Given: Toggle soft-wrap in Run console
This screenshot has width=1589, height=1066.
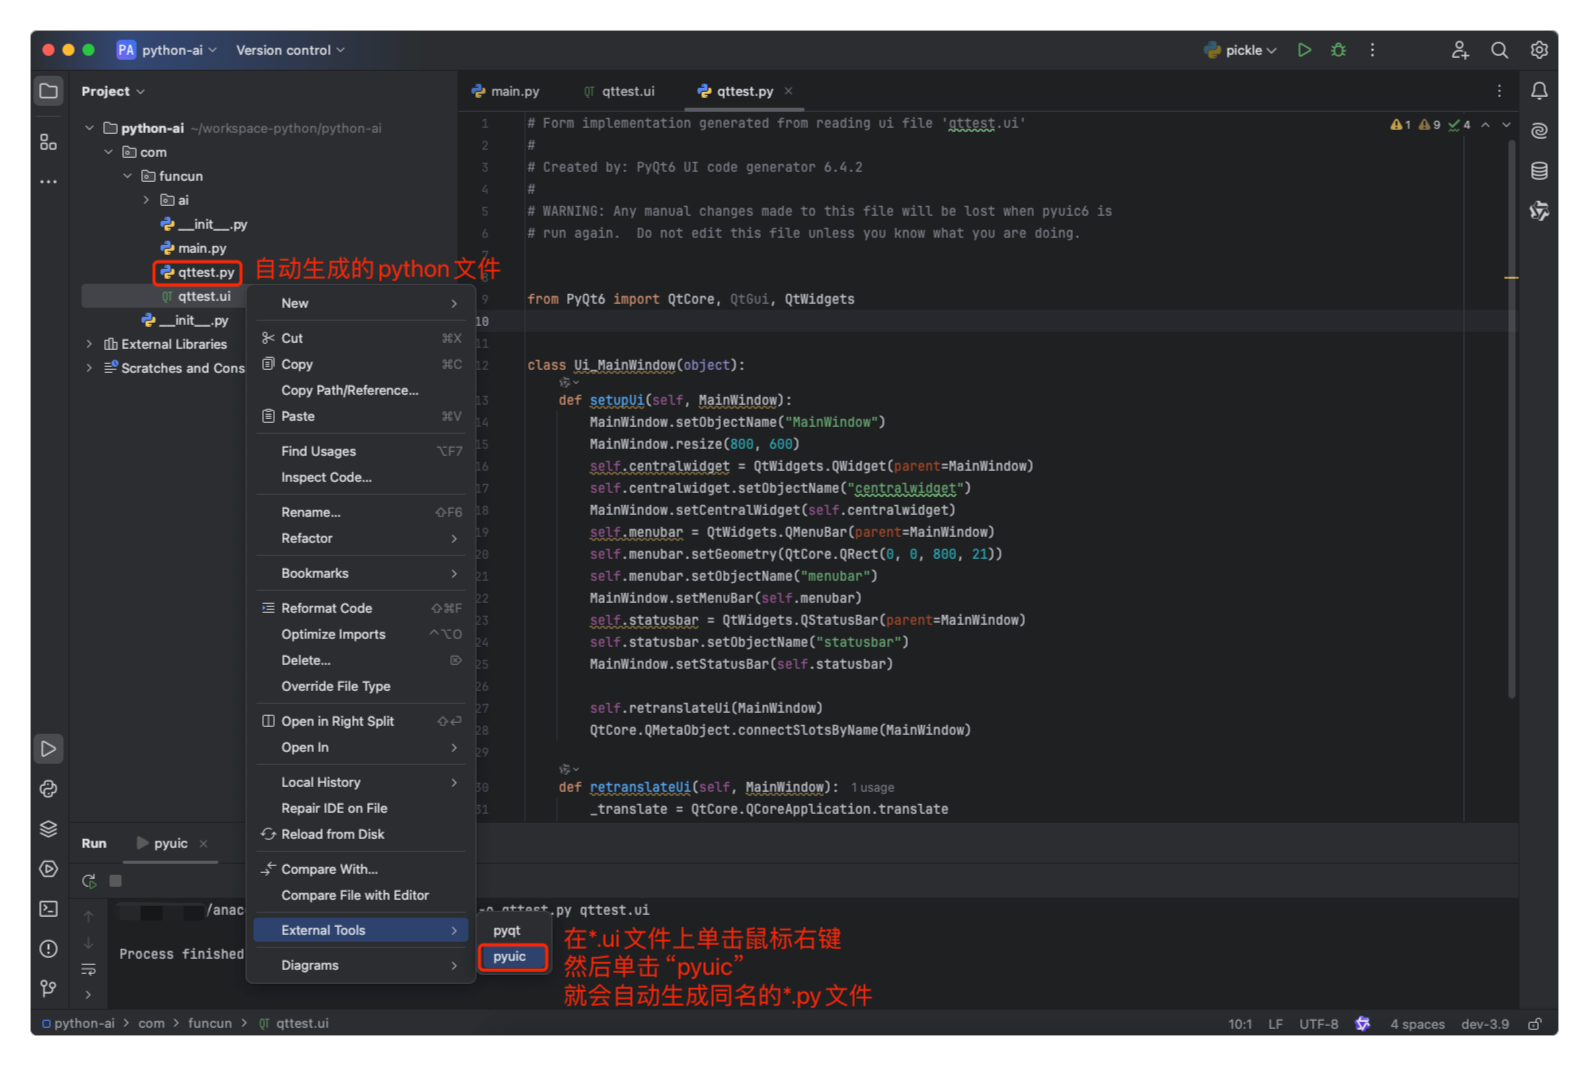Looking at the screenshot, I should [89, 969].
